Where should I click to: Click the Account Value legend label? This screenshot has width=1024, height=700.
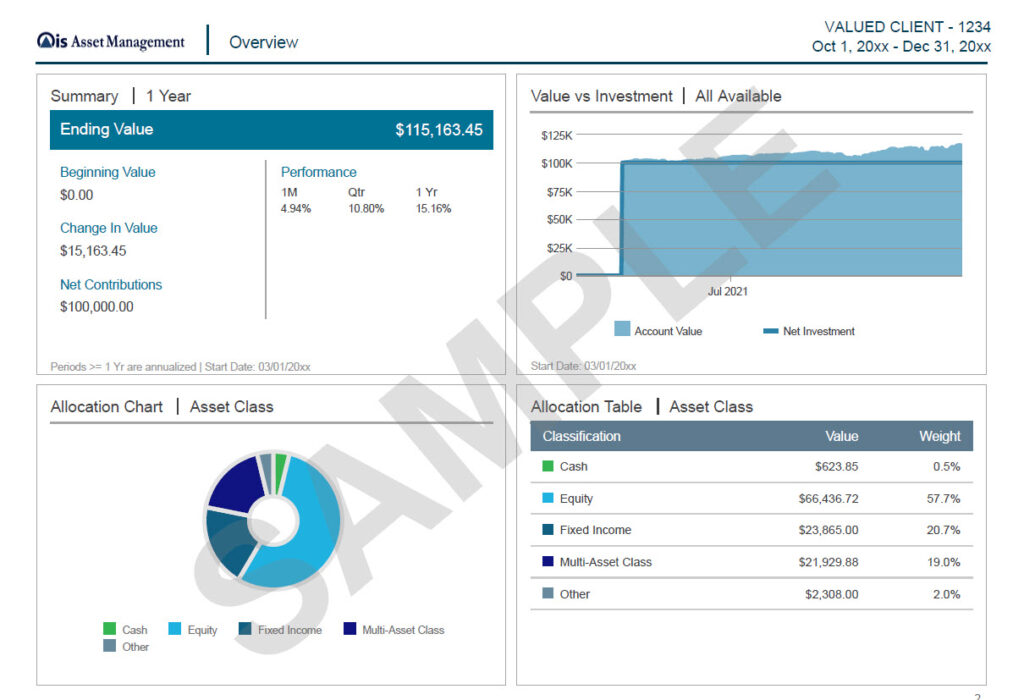pyautogui.click(x=668, y=331)
